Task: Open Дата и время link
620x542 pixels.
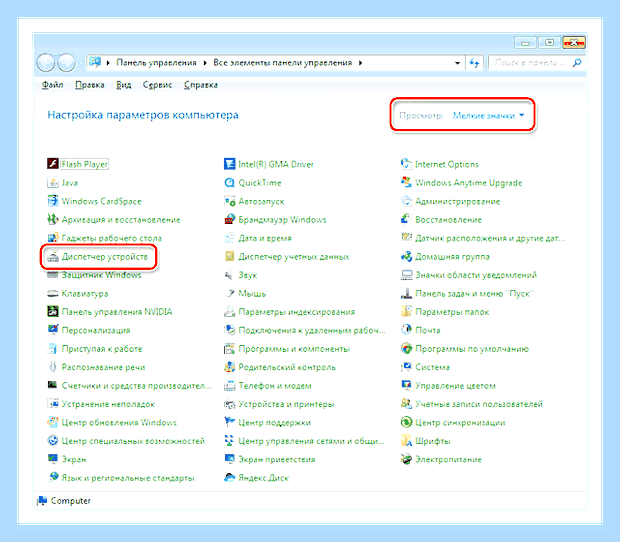Action: pyautogui.click(x=265, y=238)
